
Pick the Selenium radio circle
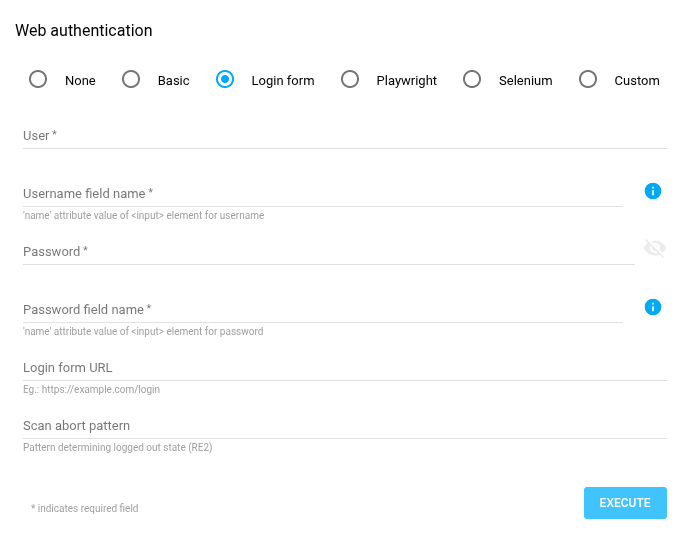click(x=472, y=79)
